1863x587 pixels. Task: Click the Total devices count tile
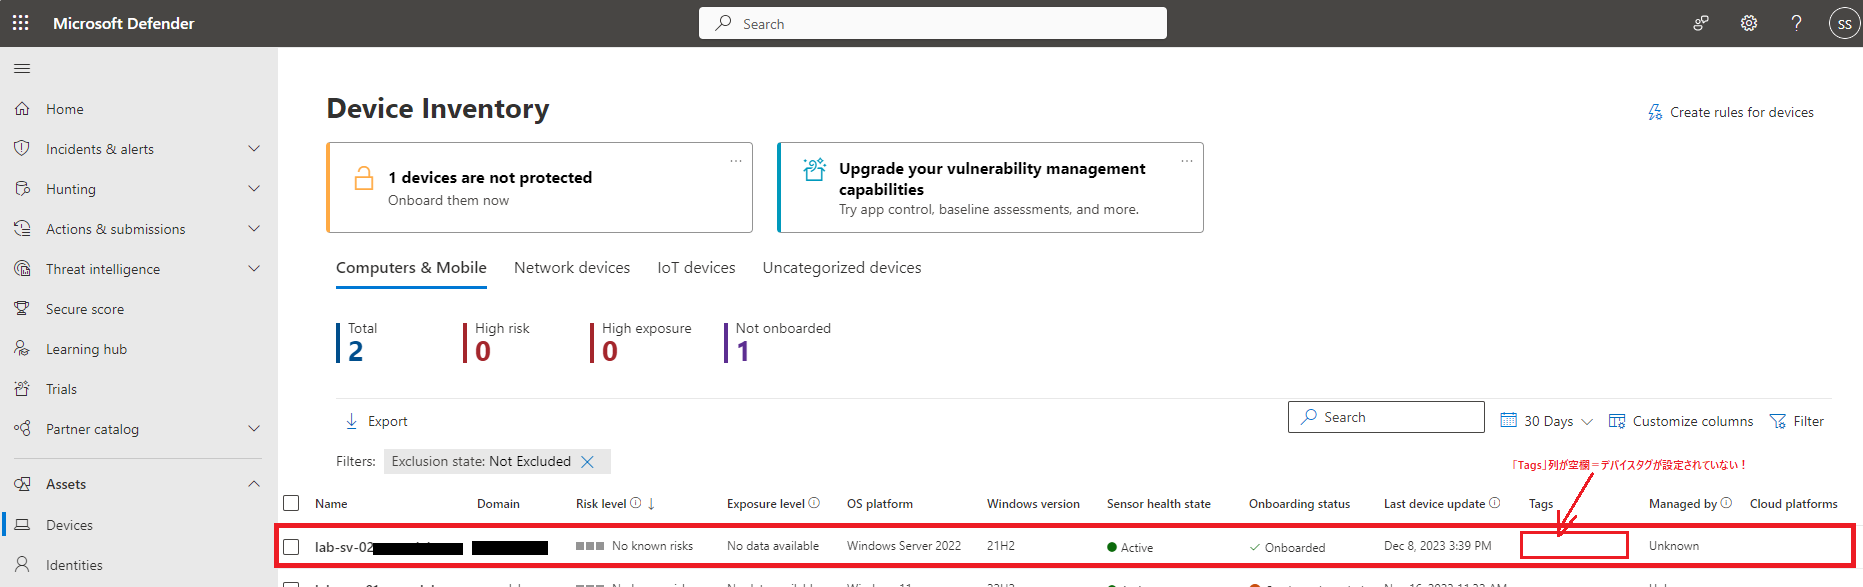[357, 342]
